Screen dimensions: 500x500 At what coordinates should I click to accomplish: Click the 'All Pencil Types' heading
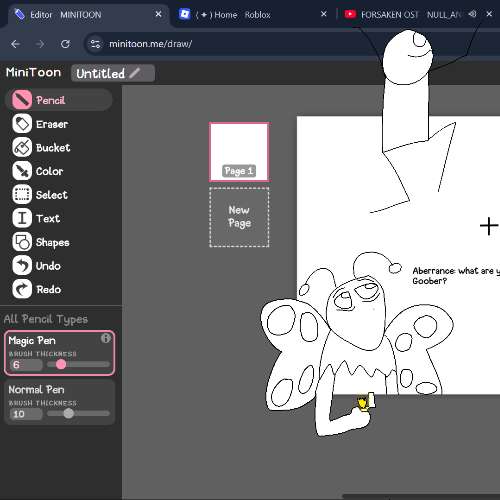[46, 319]
